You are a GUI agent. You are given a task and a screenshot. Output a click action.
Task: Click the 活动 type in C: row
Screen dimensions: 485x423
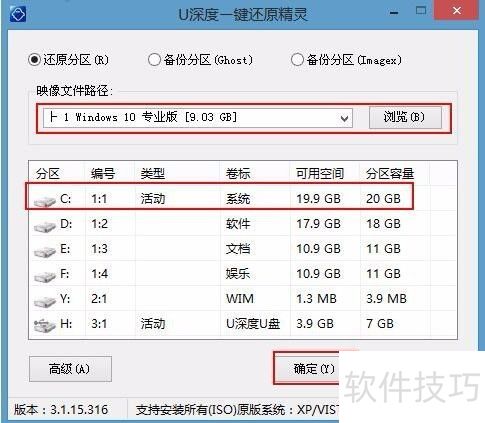153,199
